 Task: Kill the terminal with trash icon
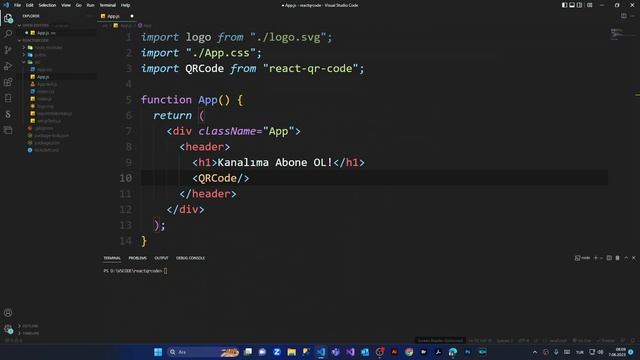coord(618,258)
